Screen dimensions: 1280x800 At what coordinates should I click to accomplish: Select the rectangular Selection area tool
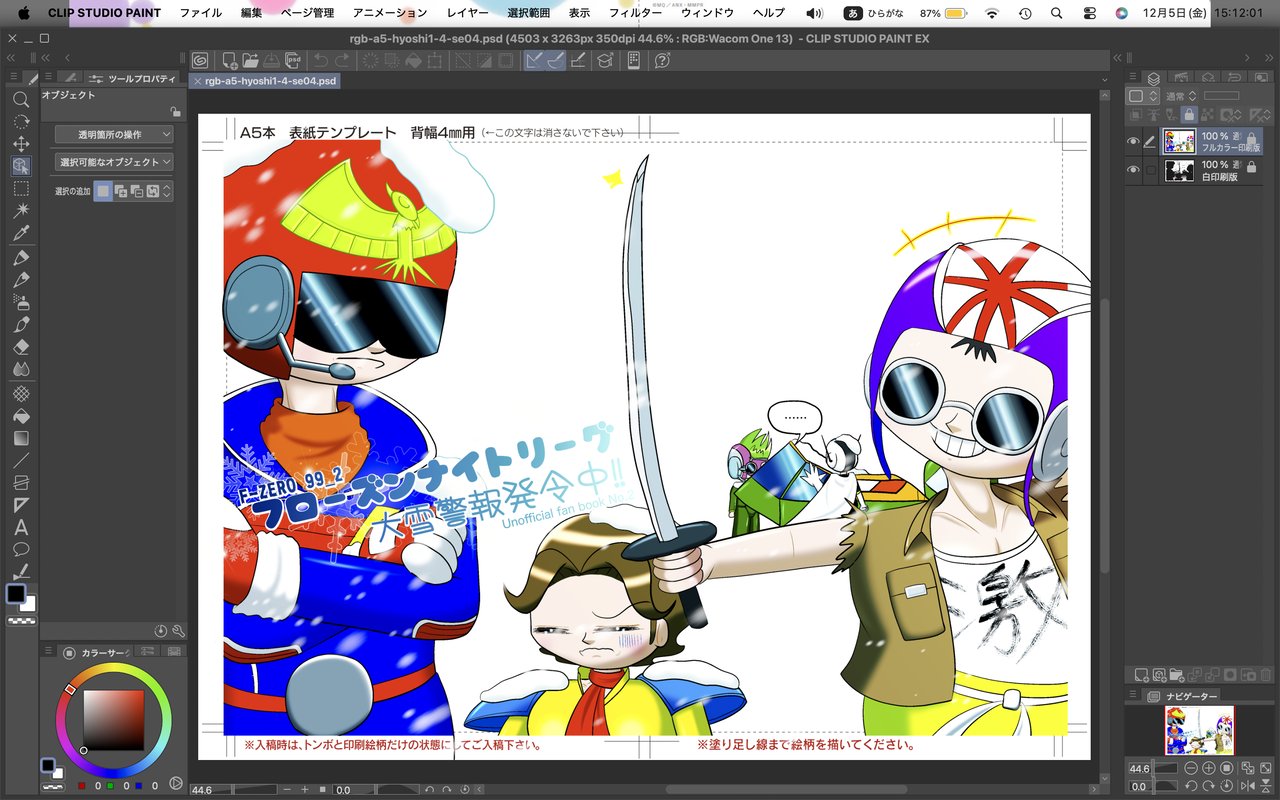(x=21, y=188)
